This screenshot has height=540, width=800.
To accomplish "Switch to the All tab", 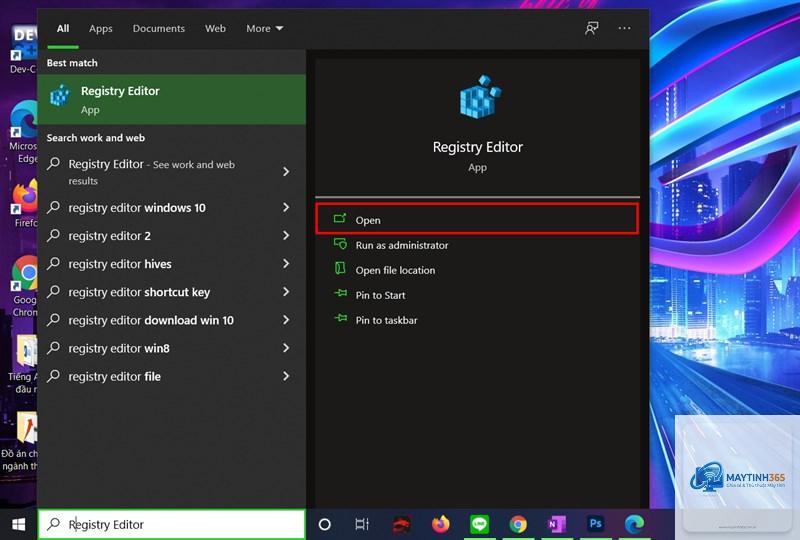I will coord(63,29).
